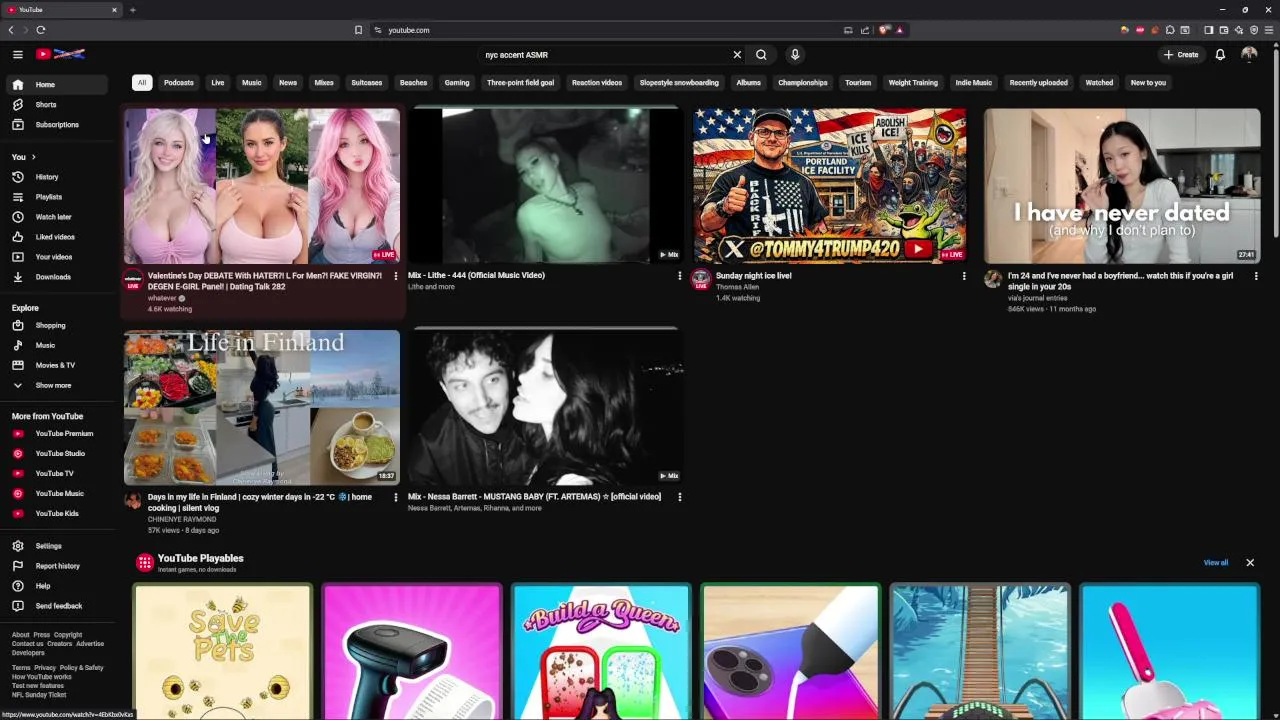Open the YouTube hamburger guide menu
Image resolution: width=1280 pixels, height=720 pixels.
coord(17,54)
